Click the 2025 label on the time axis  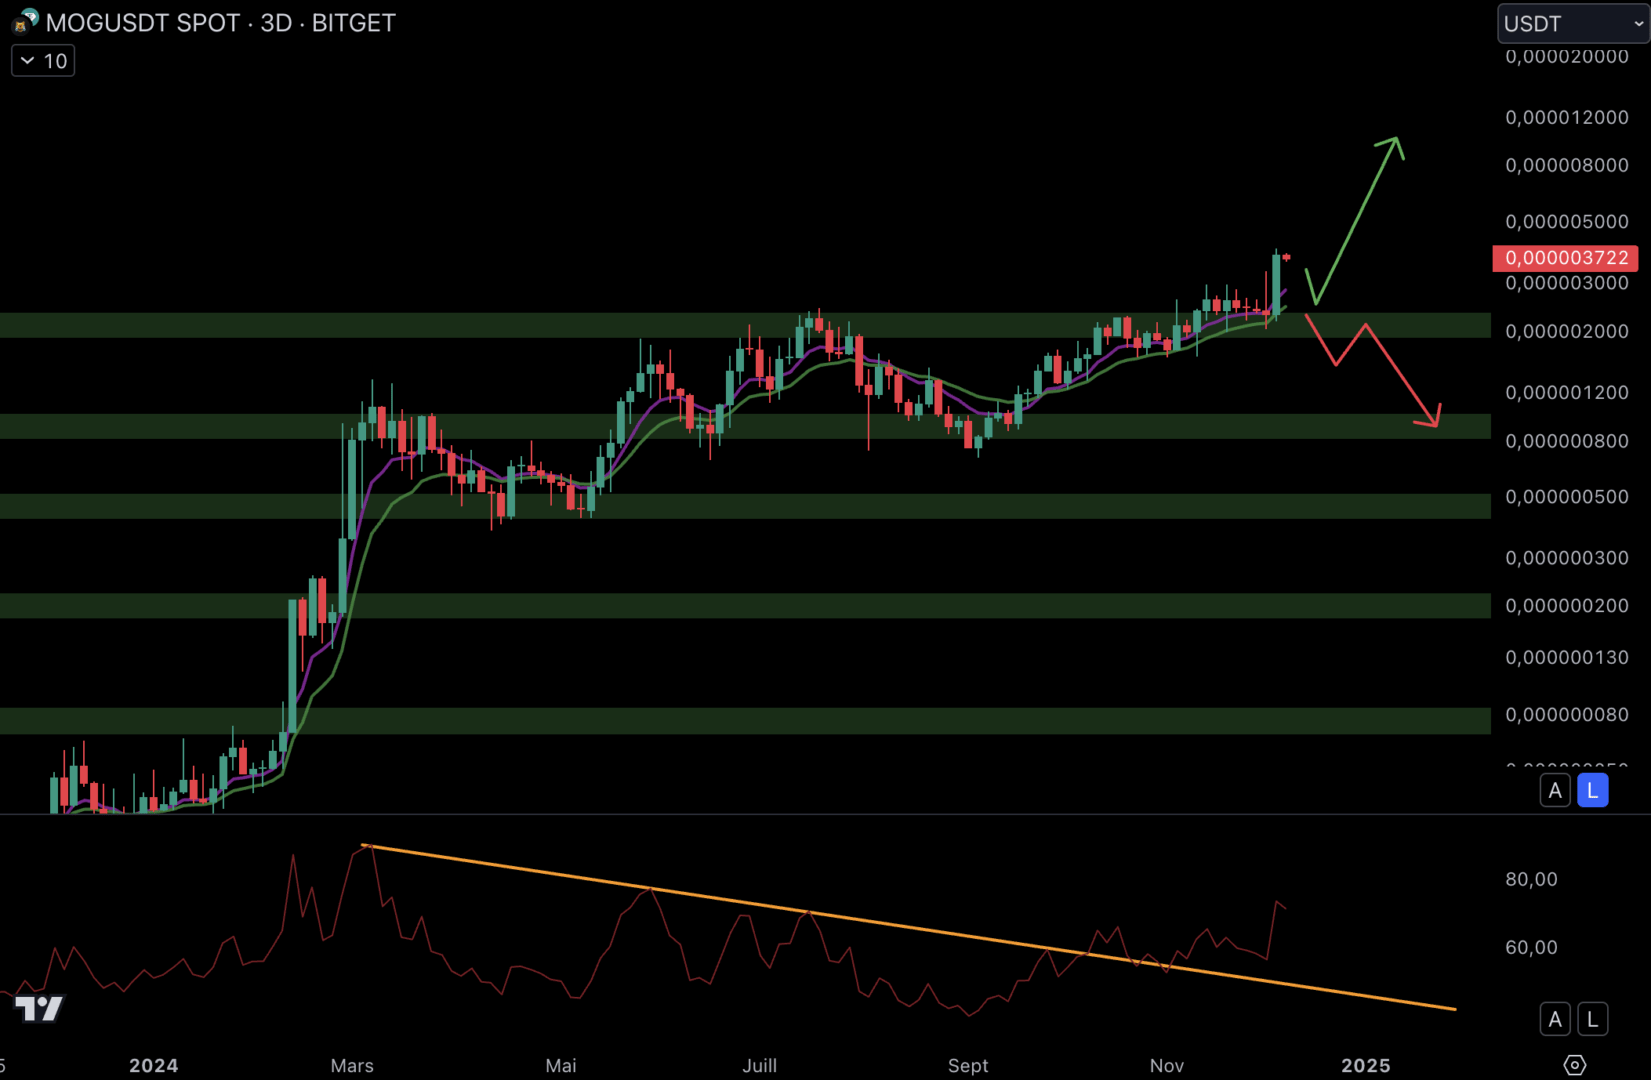click(x=1365, y=1066)
